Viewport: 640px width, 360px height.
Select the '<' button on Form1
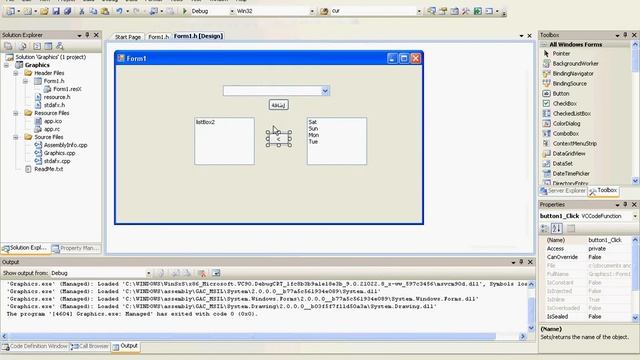coord(279,139)
